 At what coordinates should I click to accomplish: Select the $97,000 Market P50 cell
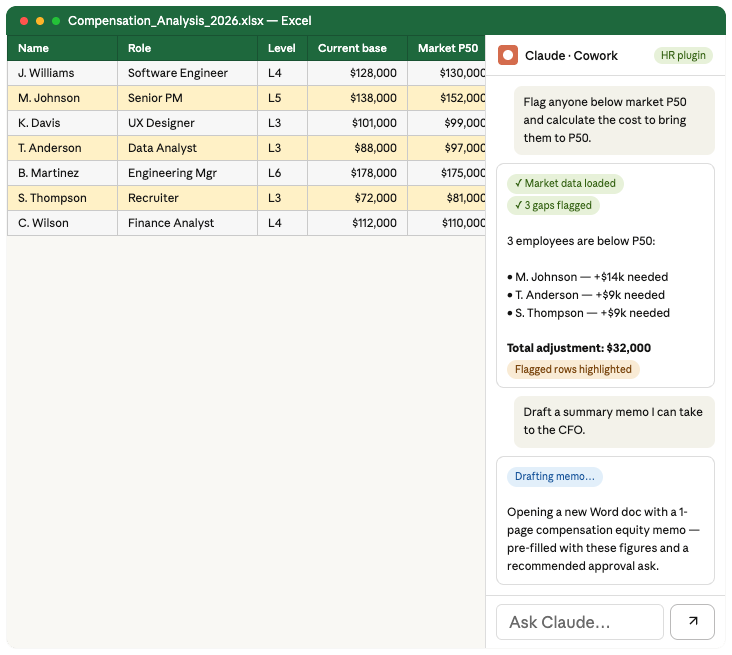(446, 148)
